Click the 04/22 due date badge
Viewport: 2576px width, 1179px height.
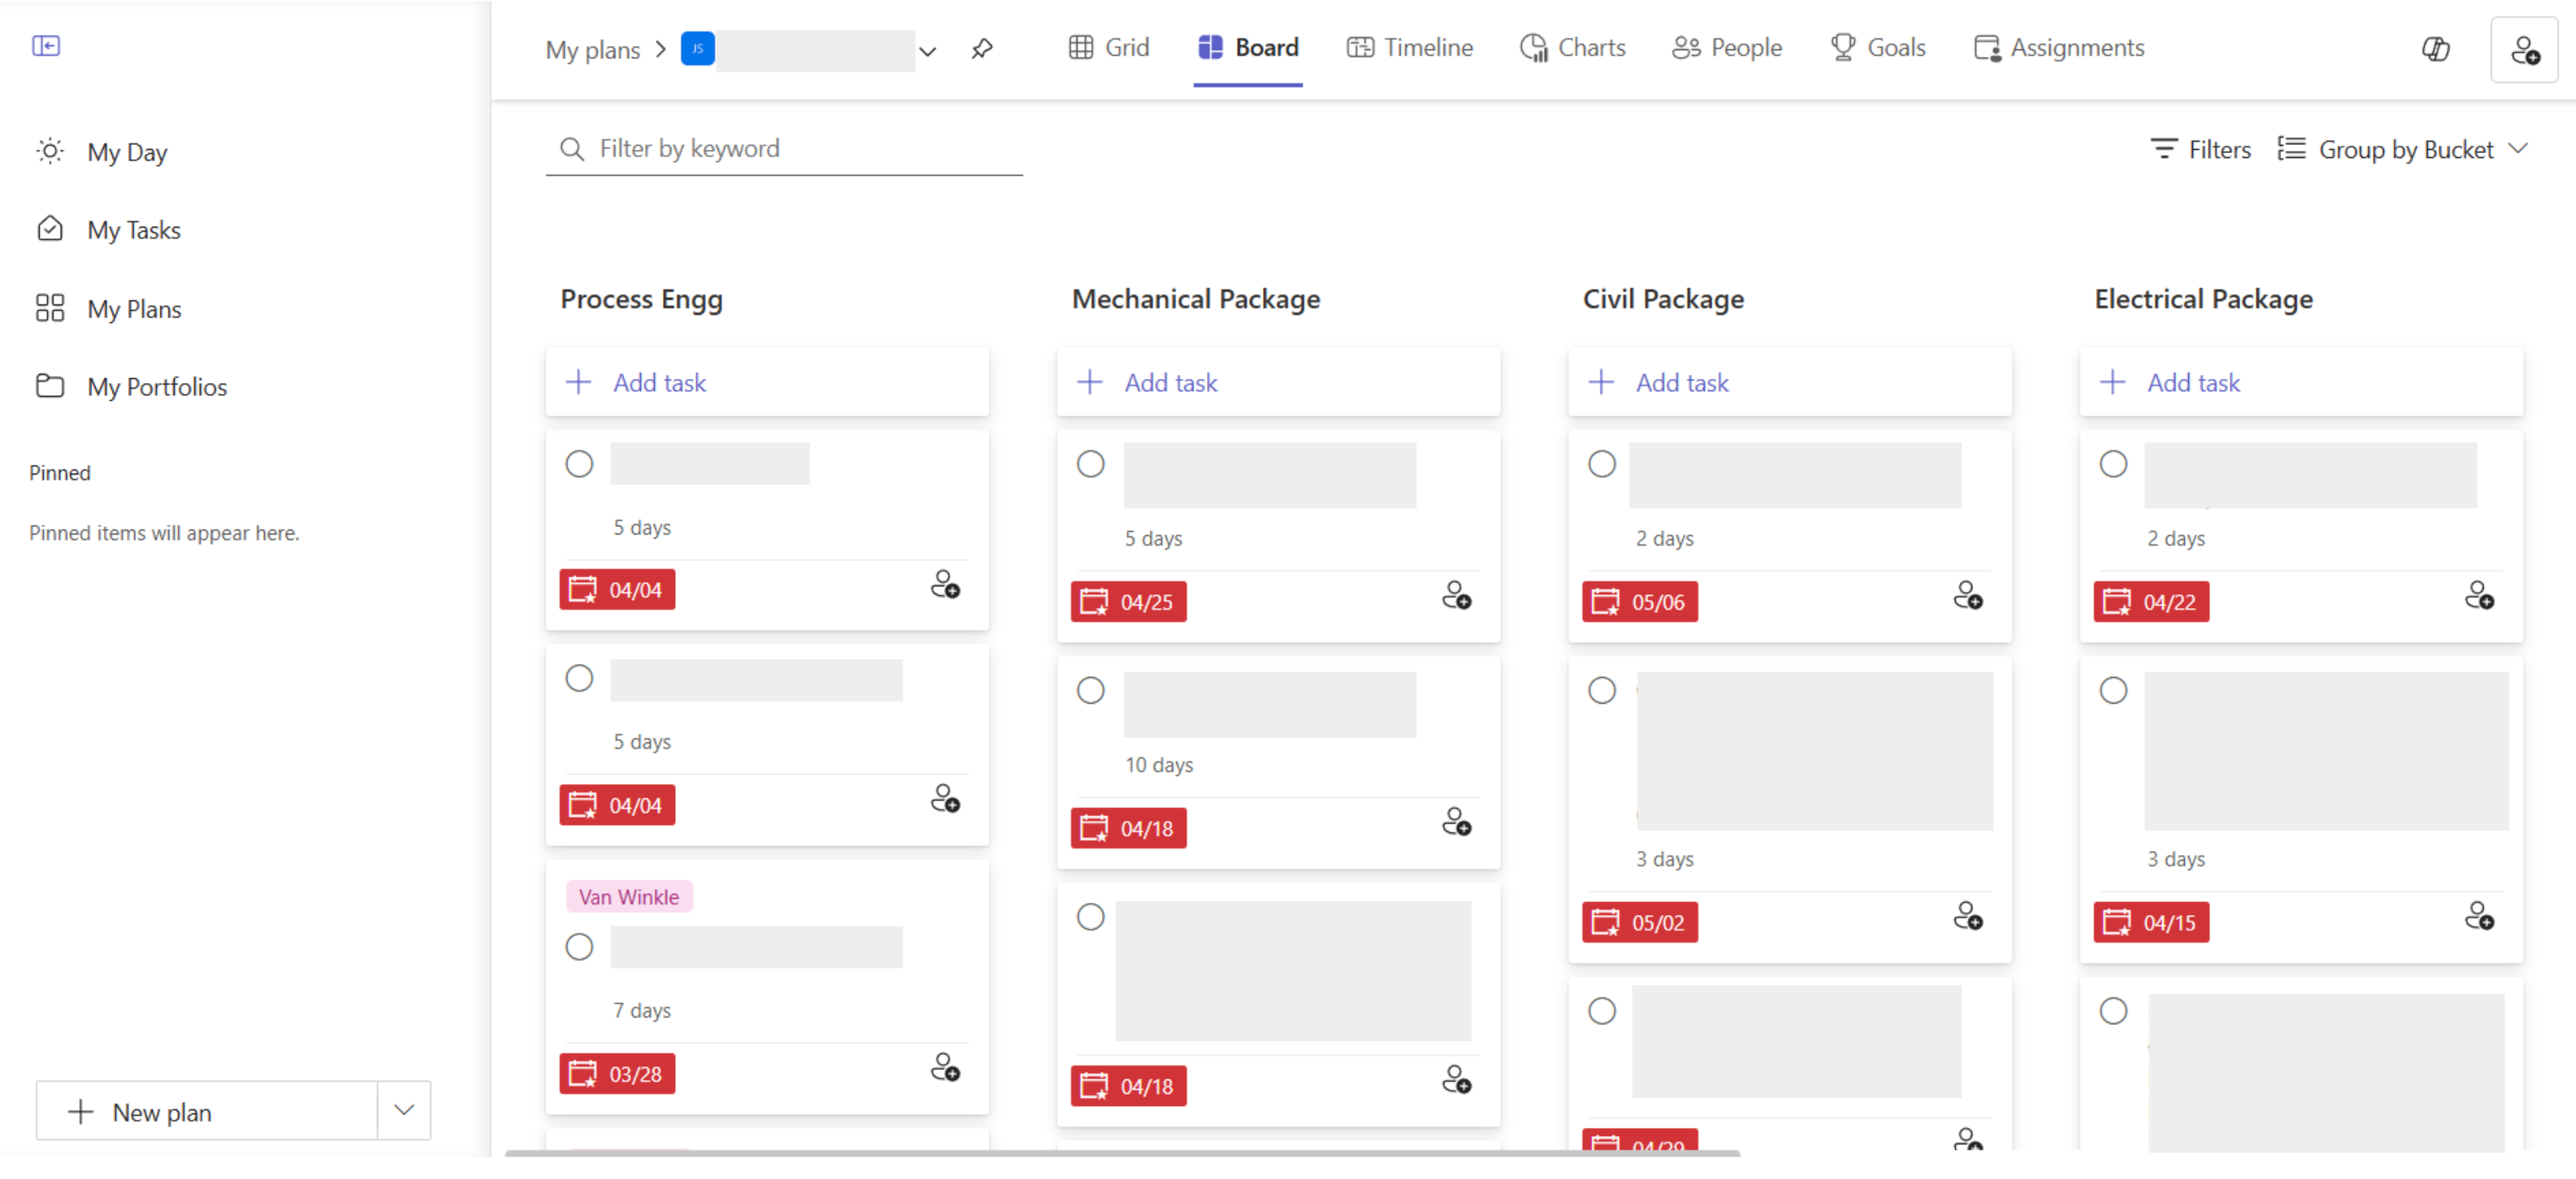pyautogui.click(x=2151, y=602)
